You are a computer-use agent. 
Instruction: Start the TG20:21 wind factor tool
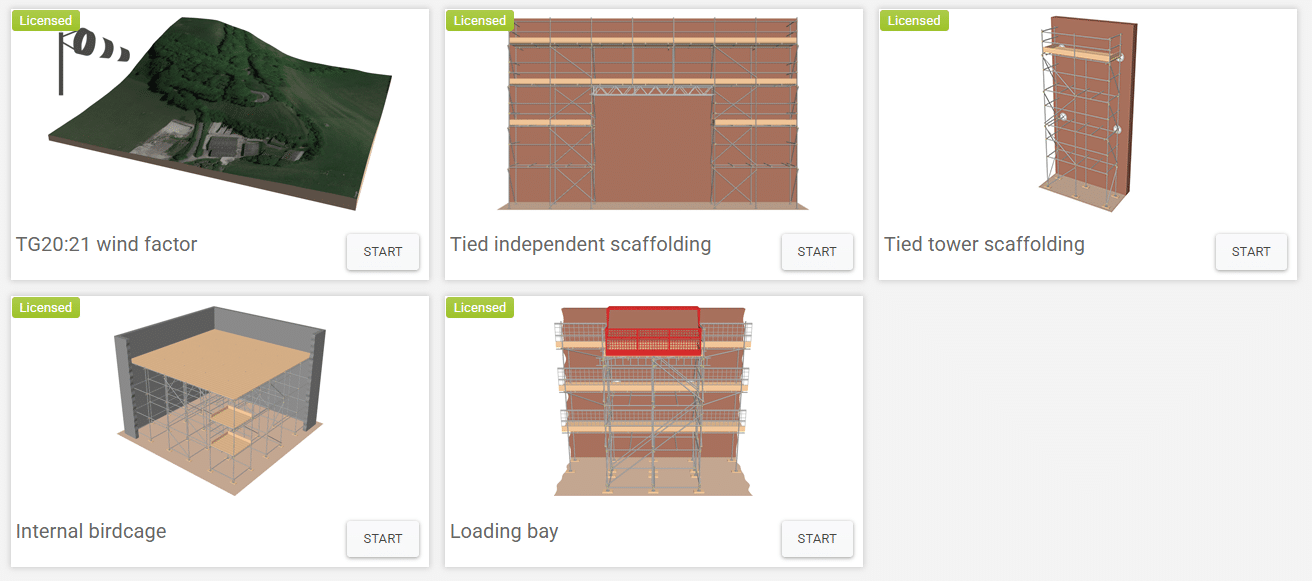pyautogui.click(x=382, y=252)
